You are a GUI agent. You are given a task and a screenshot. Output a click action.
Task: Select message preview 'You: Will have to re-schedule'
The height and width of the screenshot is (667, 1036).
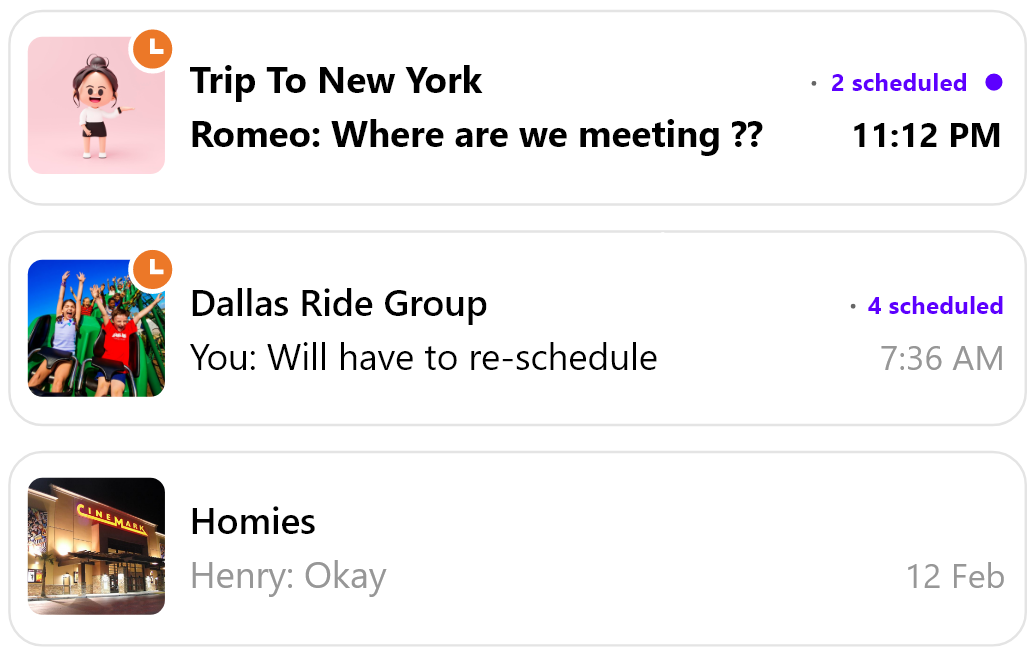tap(424, 358)
